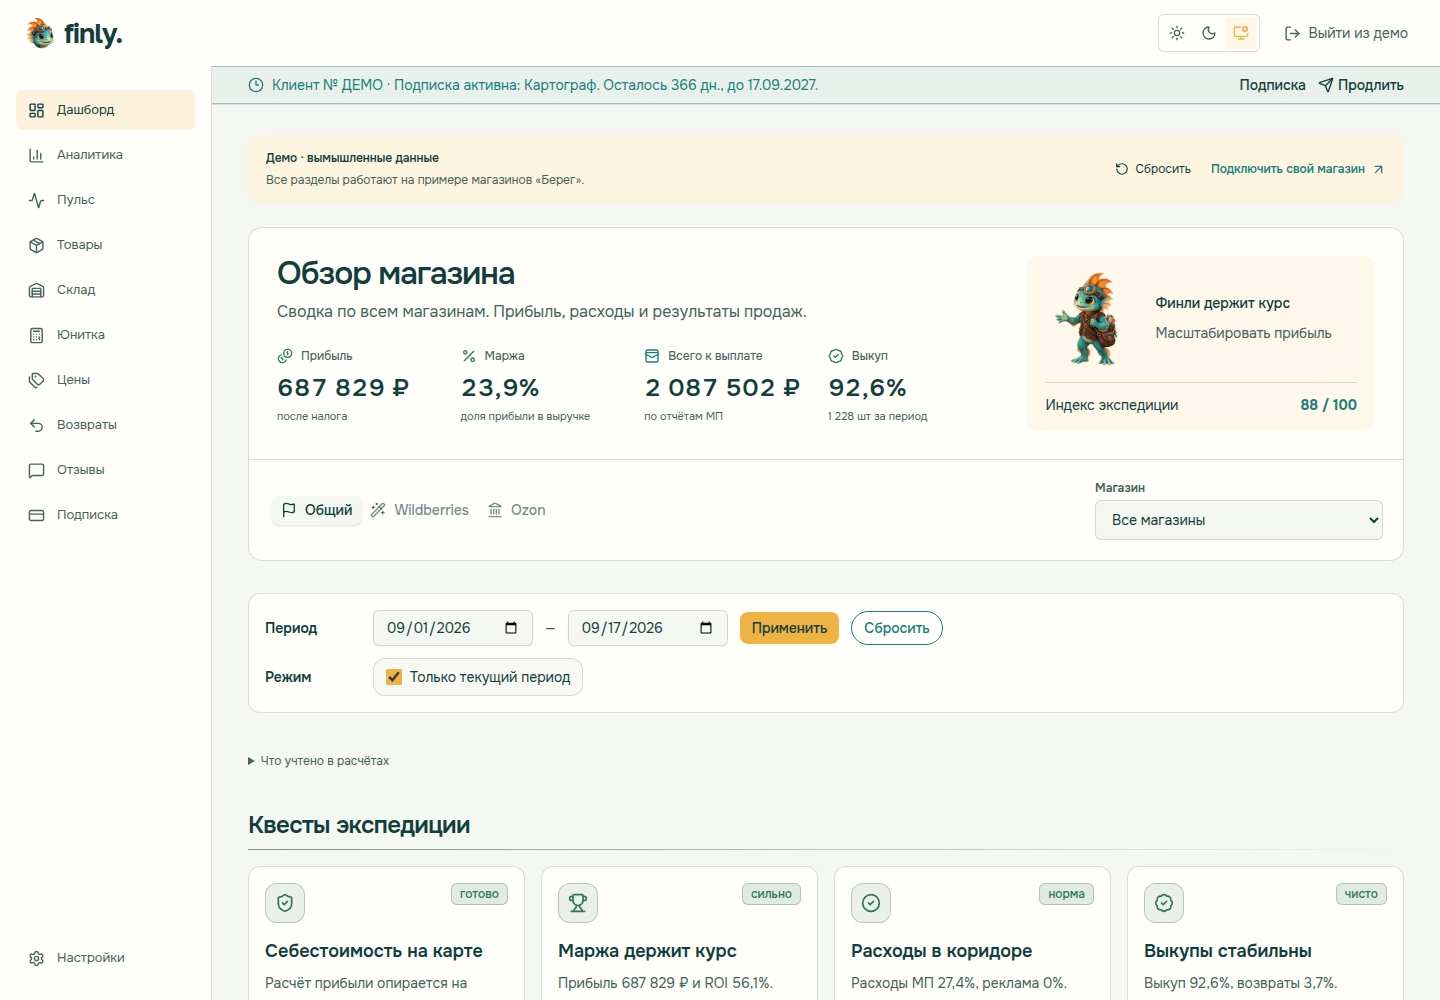Click trophy icon on Маржа держит курс card
Image resolution: width=1440 pixels, height=1000 pixels.
pyautogui.click(x=578, y=903)
